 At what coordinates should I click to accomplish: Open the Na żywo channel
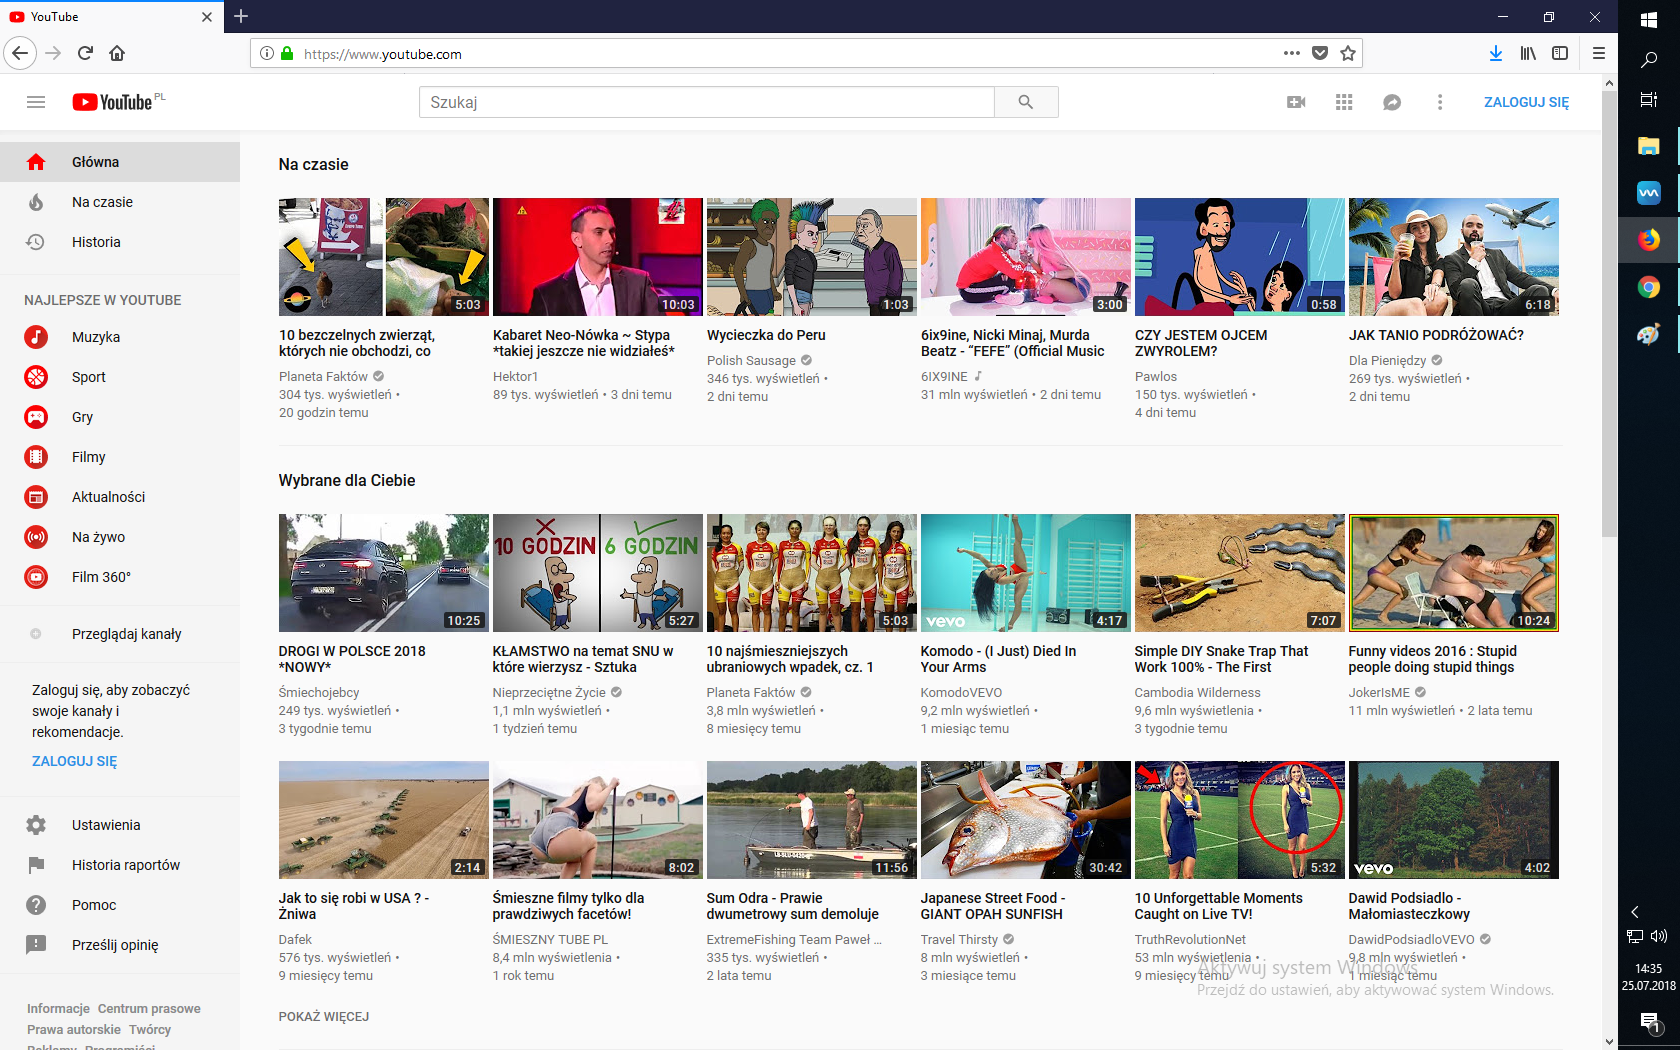click(120, 537)
